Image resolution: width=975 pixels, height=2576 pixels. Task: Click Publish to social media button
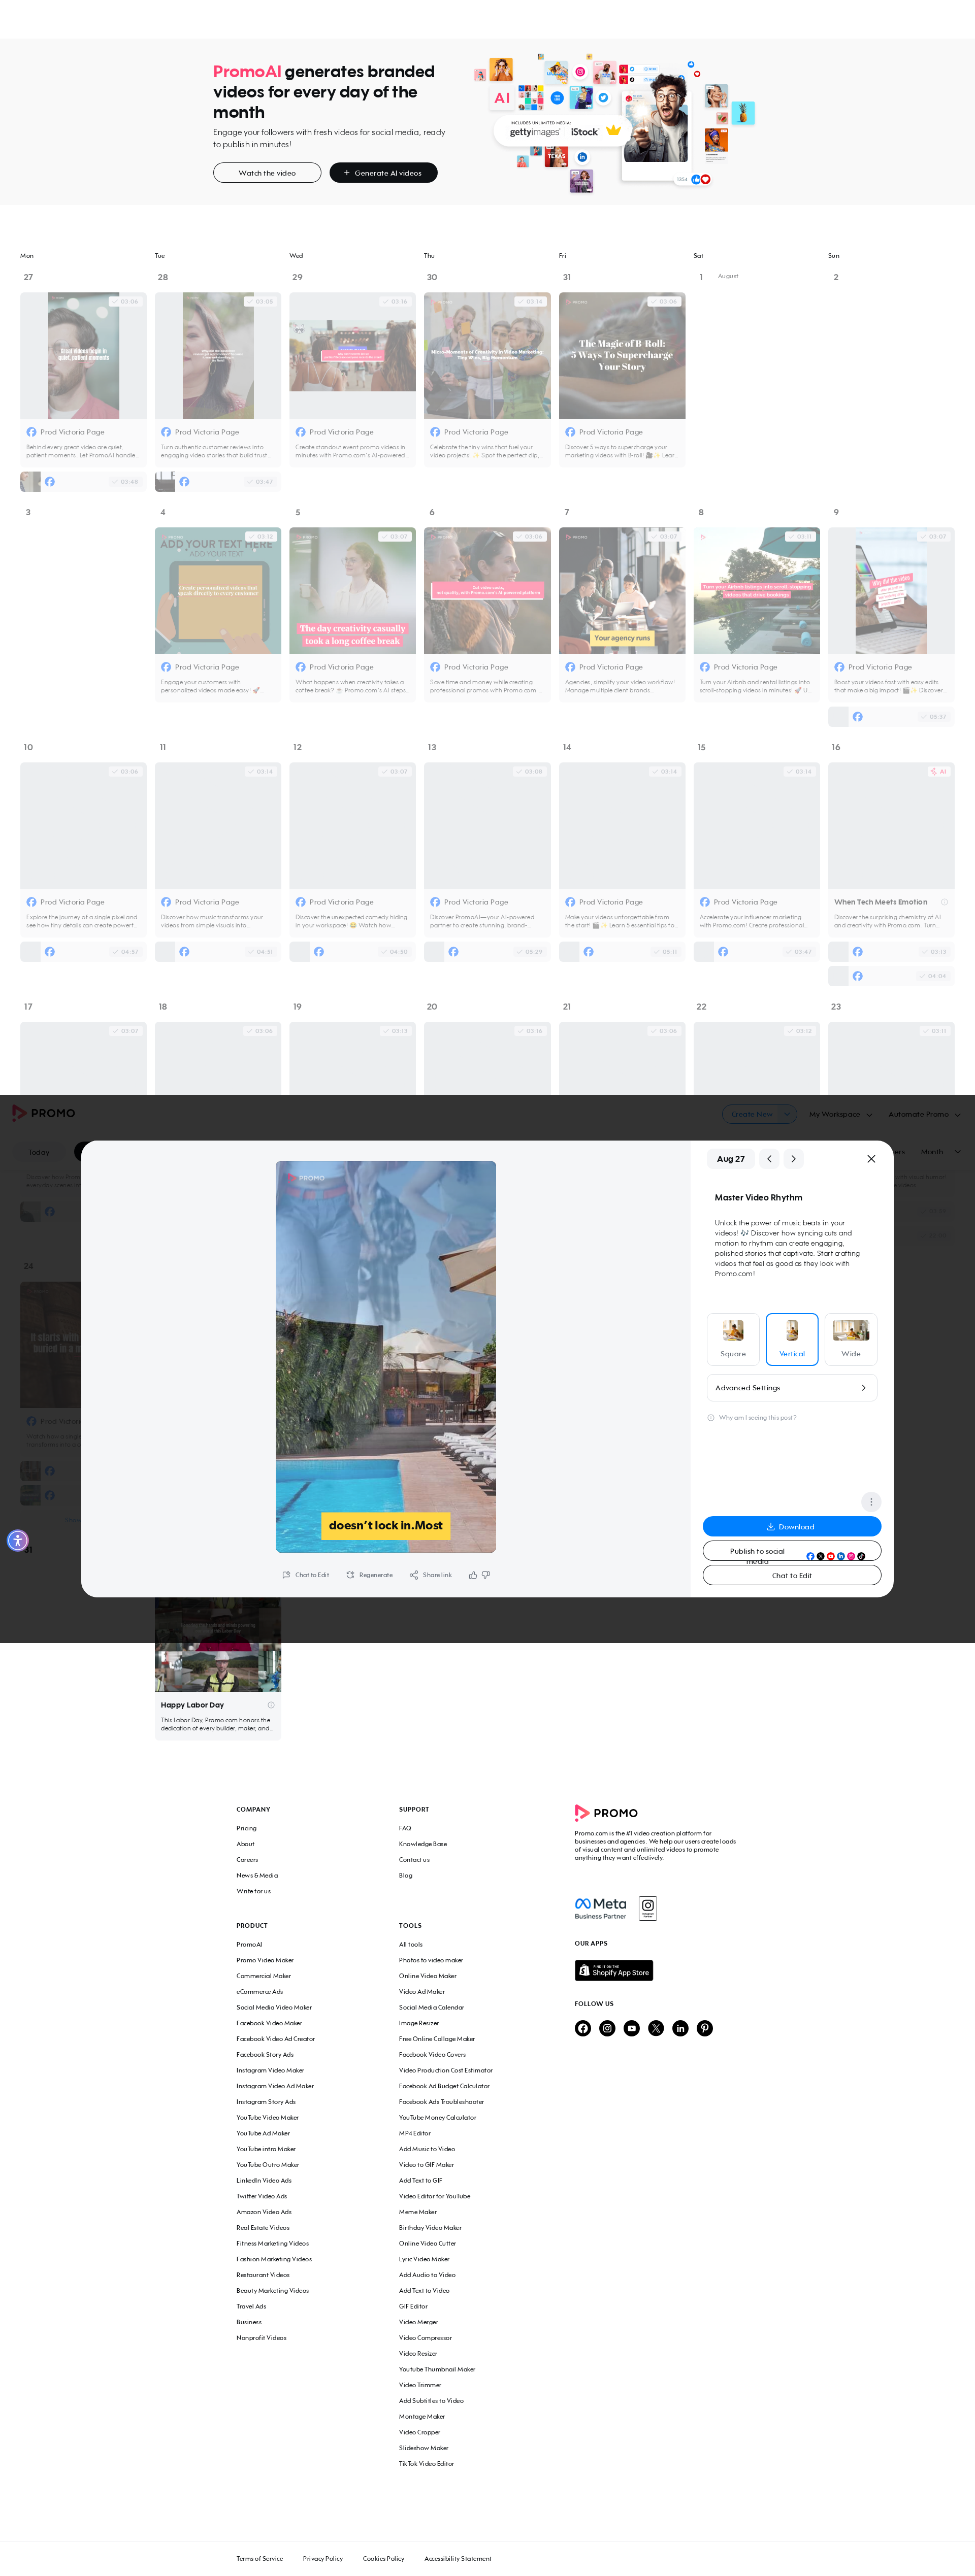(792, 1551)
